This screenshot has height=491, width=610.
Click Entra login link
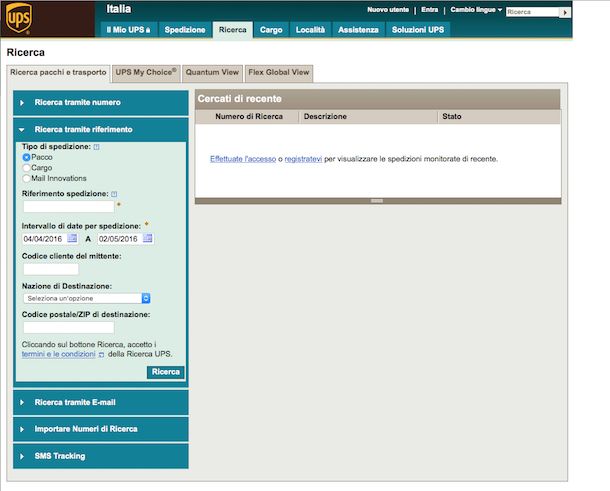[429, 10]
